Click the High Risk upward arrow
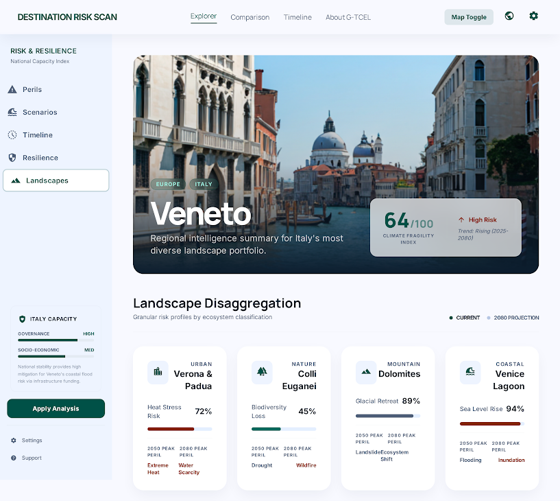The height and width of the screenshot is (501, 560). point(461,220)
